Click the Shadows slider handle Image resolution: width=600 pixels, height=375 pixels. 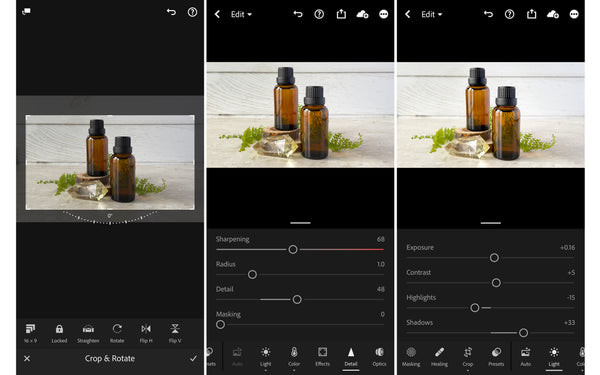click(523, 333)
